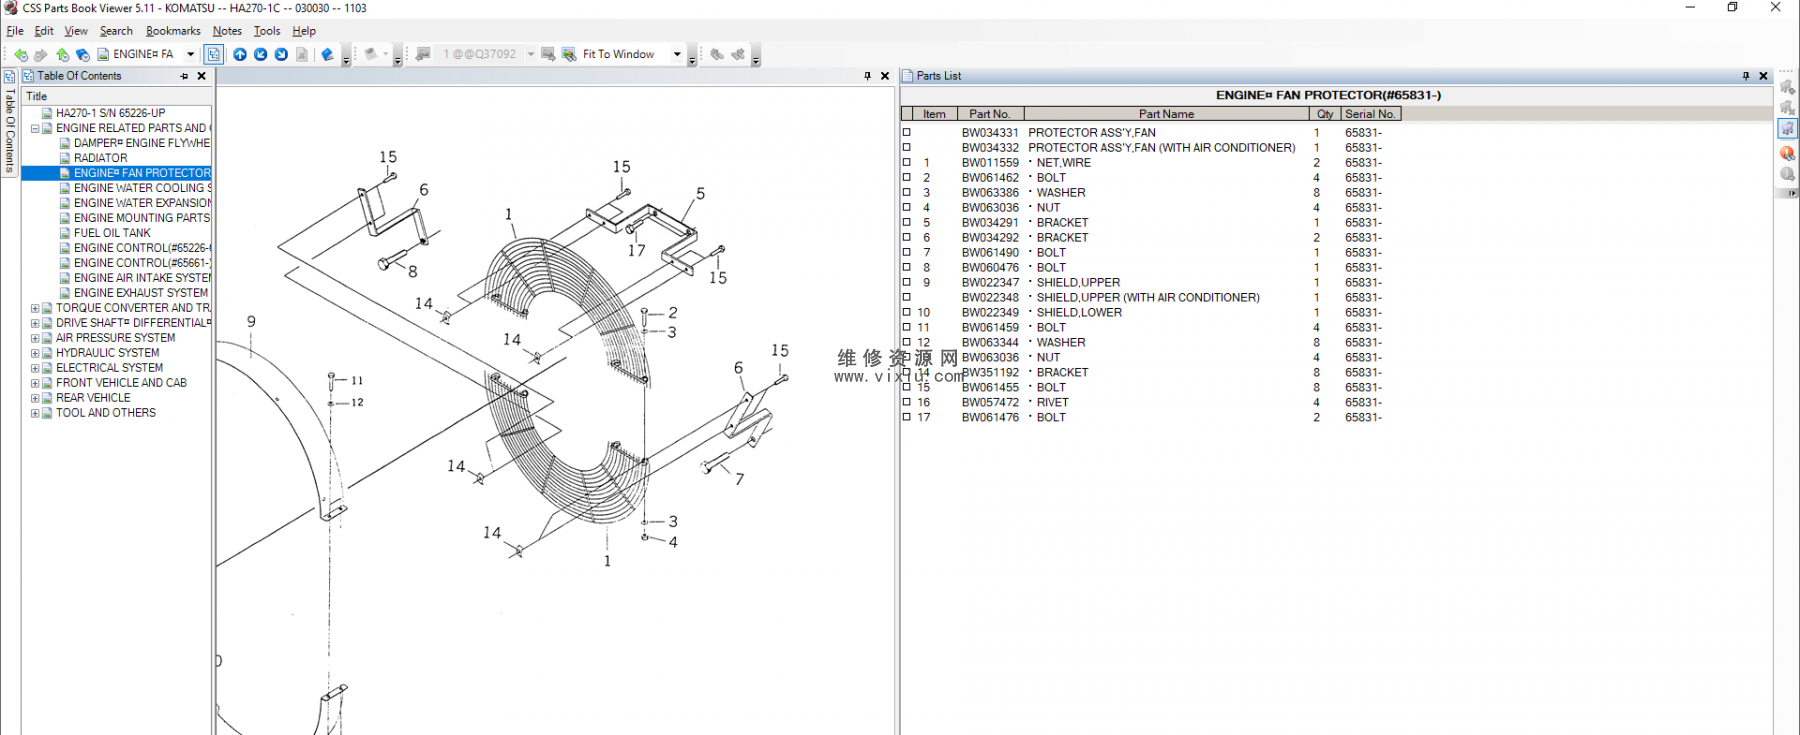This screenshot has width=1800, height=735.
Task: Click the blue home/refresh navigation icon
Action: click(x=82, y=54)
